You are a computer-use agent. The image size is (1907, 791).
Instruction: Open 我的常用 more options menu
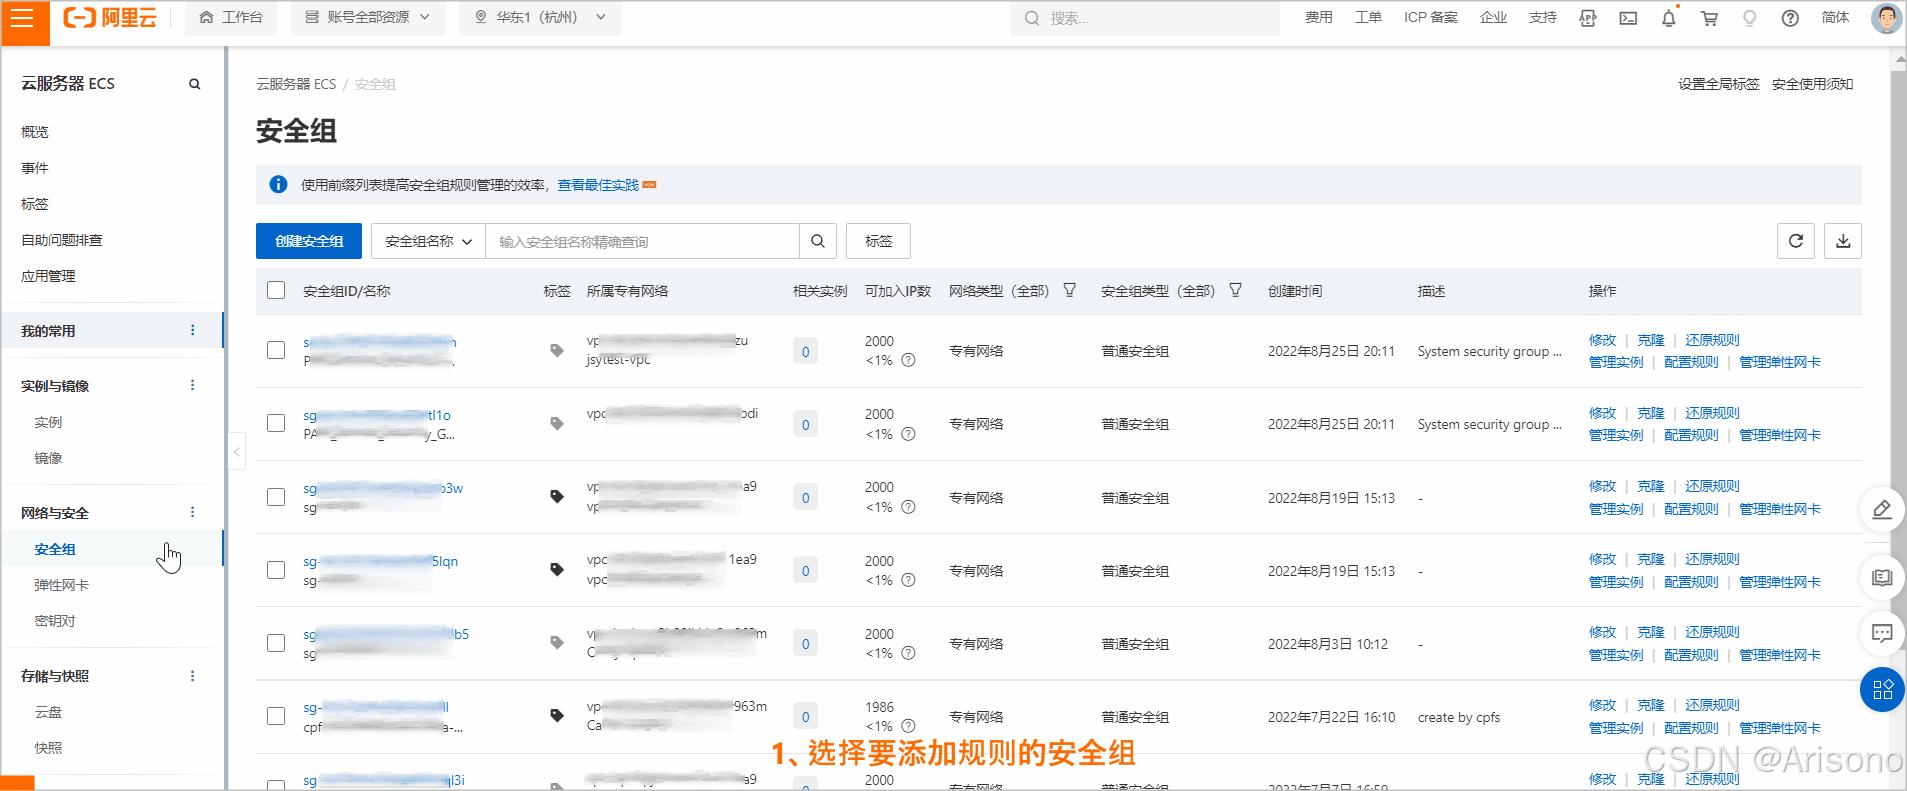(x=193, y=330)
